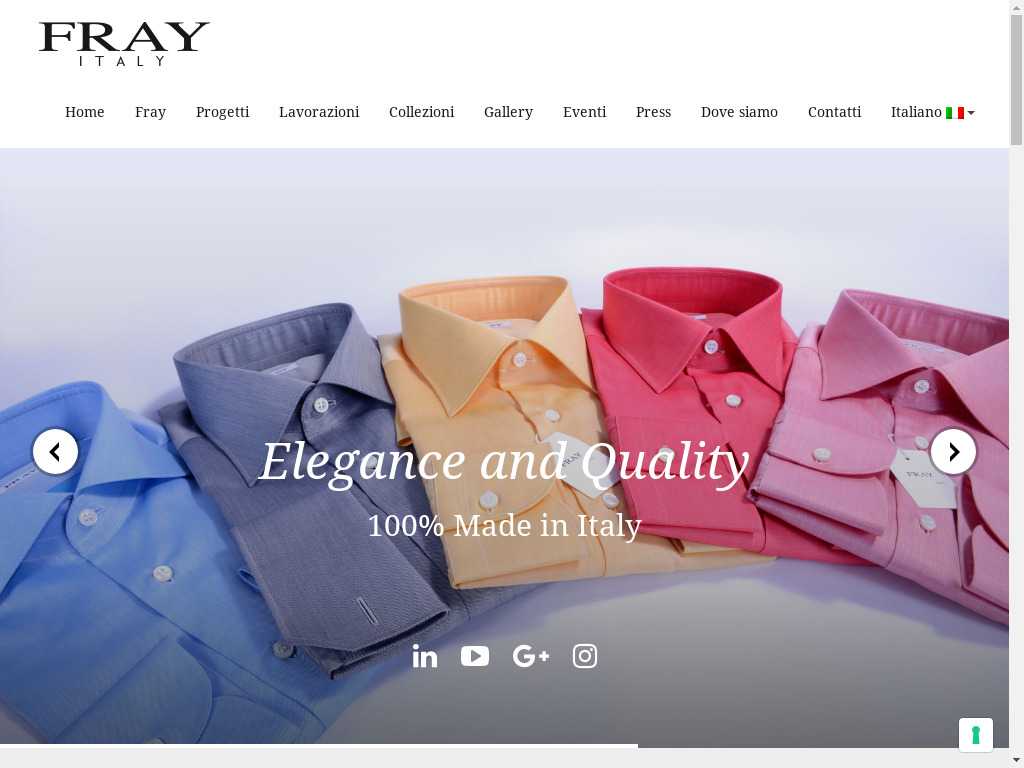Click the Eventi navigation item
Image resolution: width=1024 pixels, height=768 pixels.
click(x=584, y=112)
